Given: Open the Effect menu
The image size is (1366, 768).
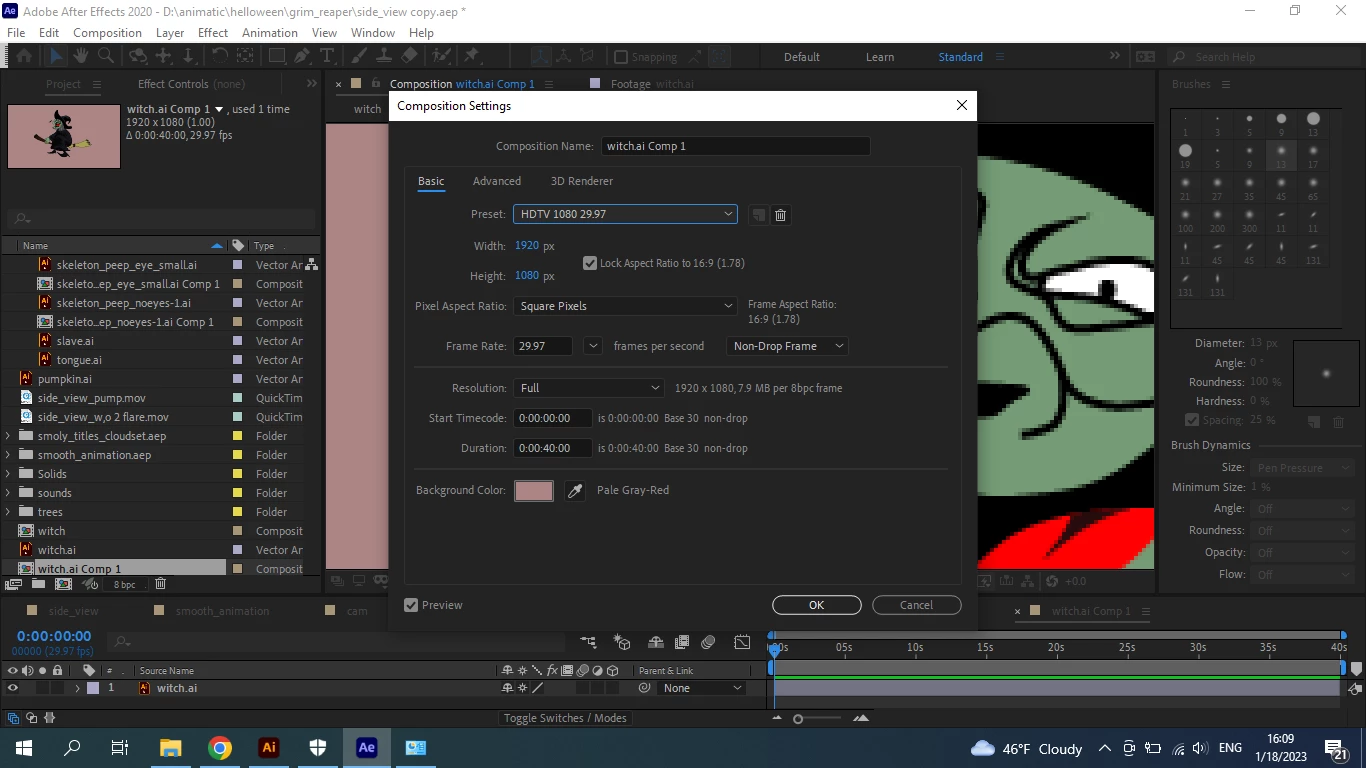Looking at the screenshot, I should pos(213,32).
